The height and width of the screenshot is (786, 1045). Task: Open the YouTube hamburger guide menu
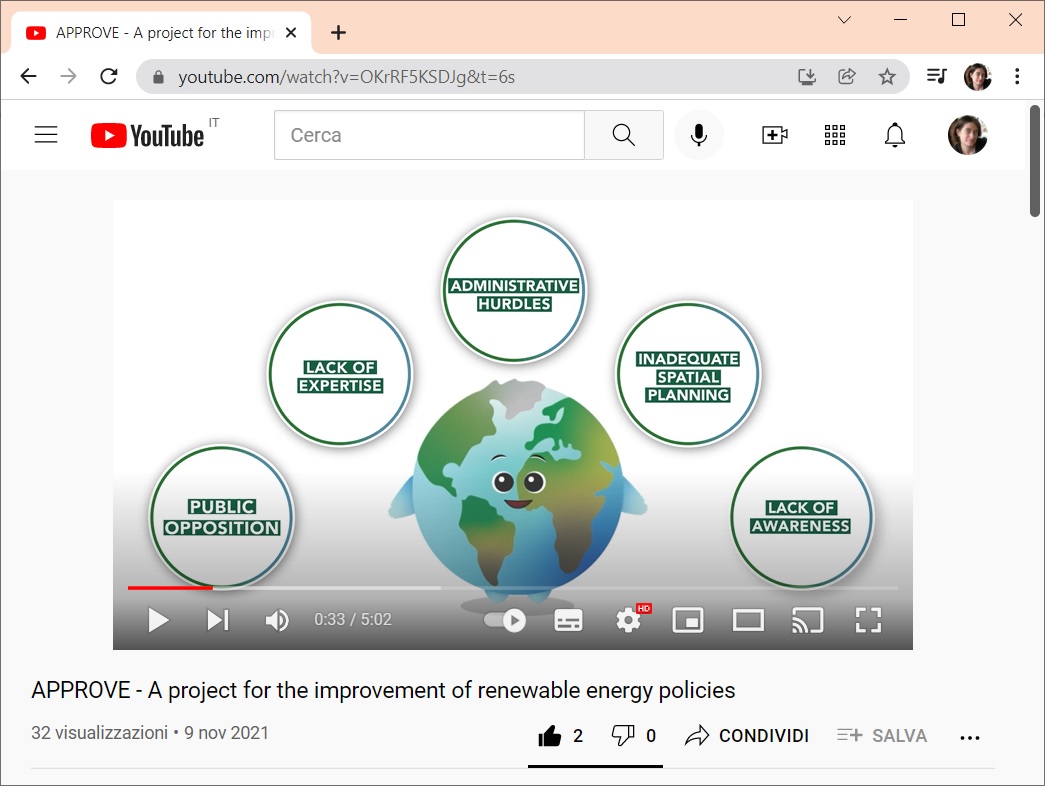[46, 135]
